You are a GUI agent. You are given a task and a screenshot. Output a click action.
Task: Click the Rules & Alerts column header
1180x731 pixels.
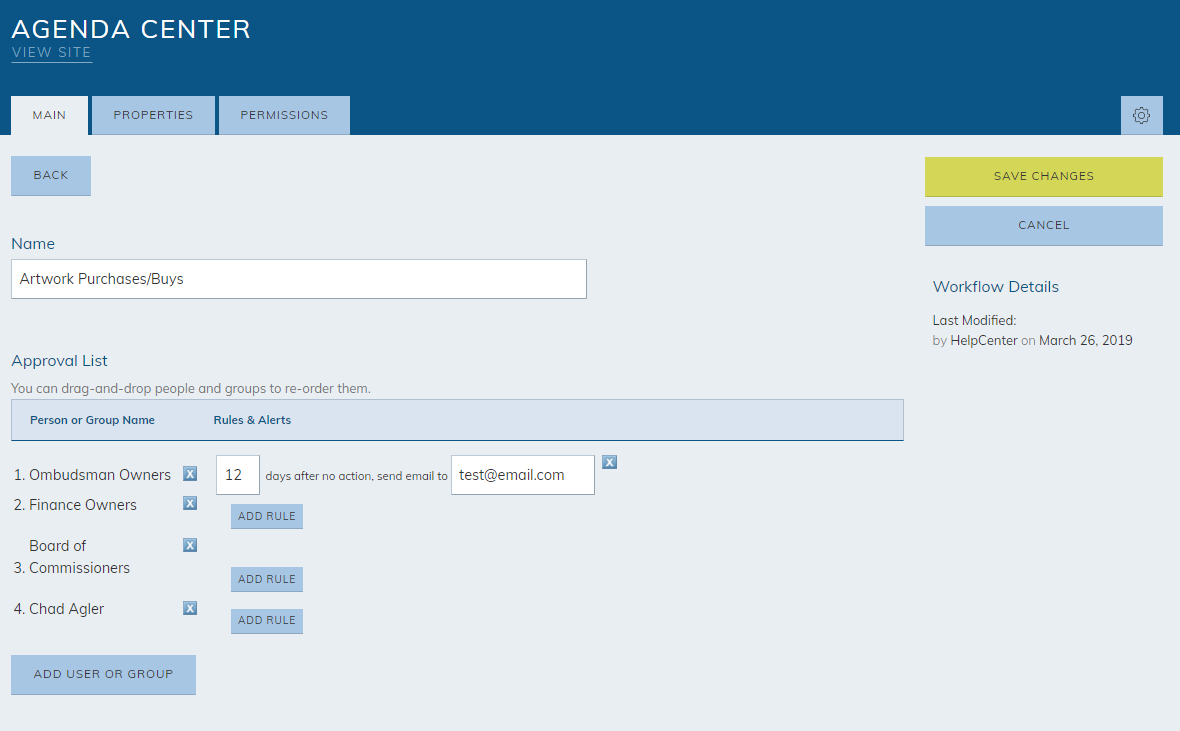[252, 420]
